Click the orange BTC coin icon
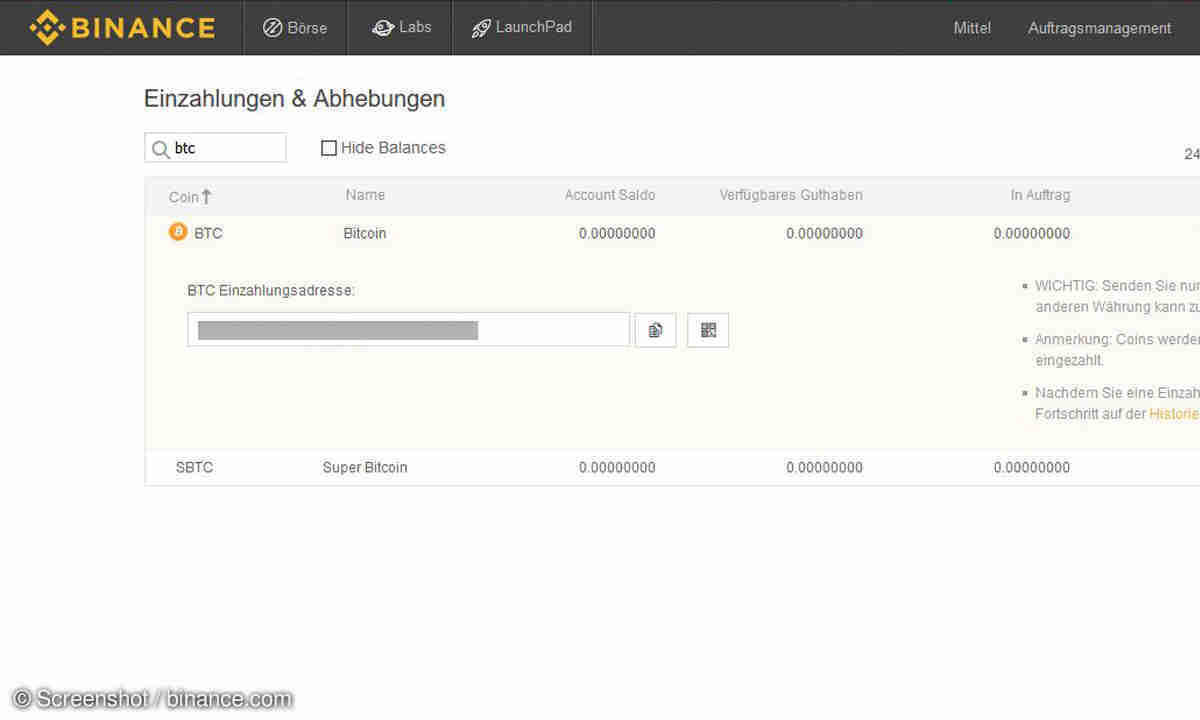 [x=177, y=231]
